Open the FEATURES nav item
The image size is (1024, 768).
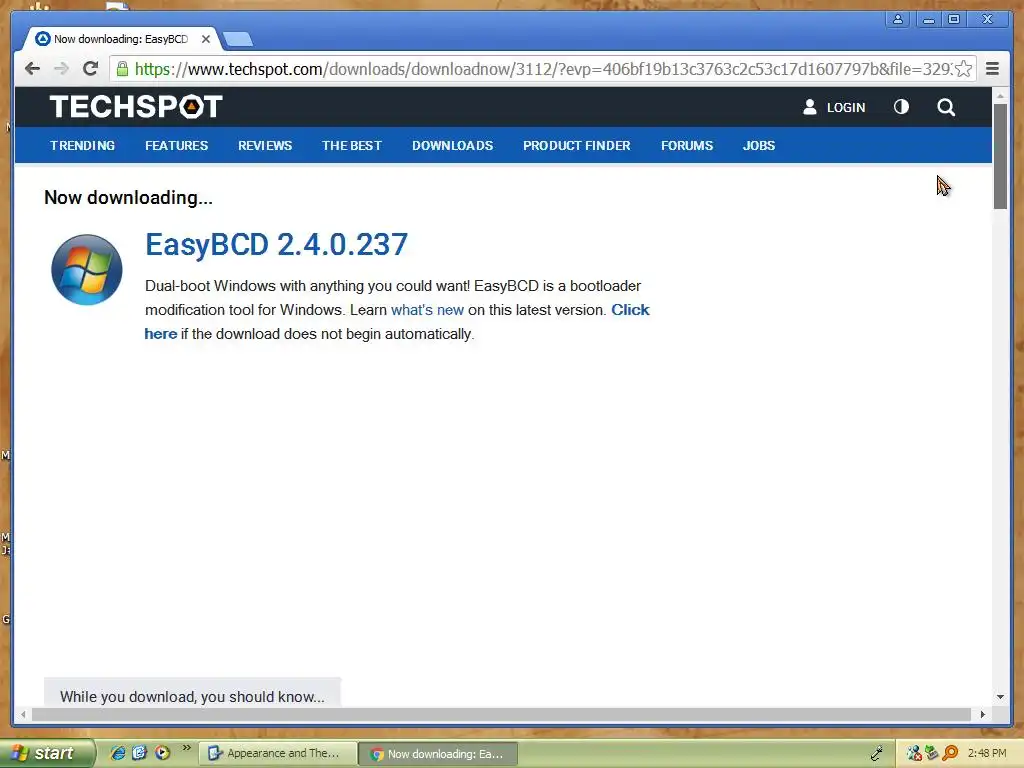[176, 146]
